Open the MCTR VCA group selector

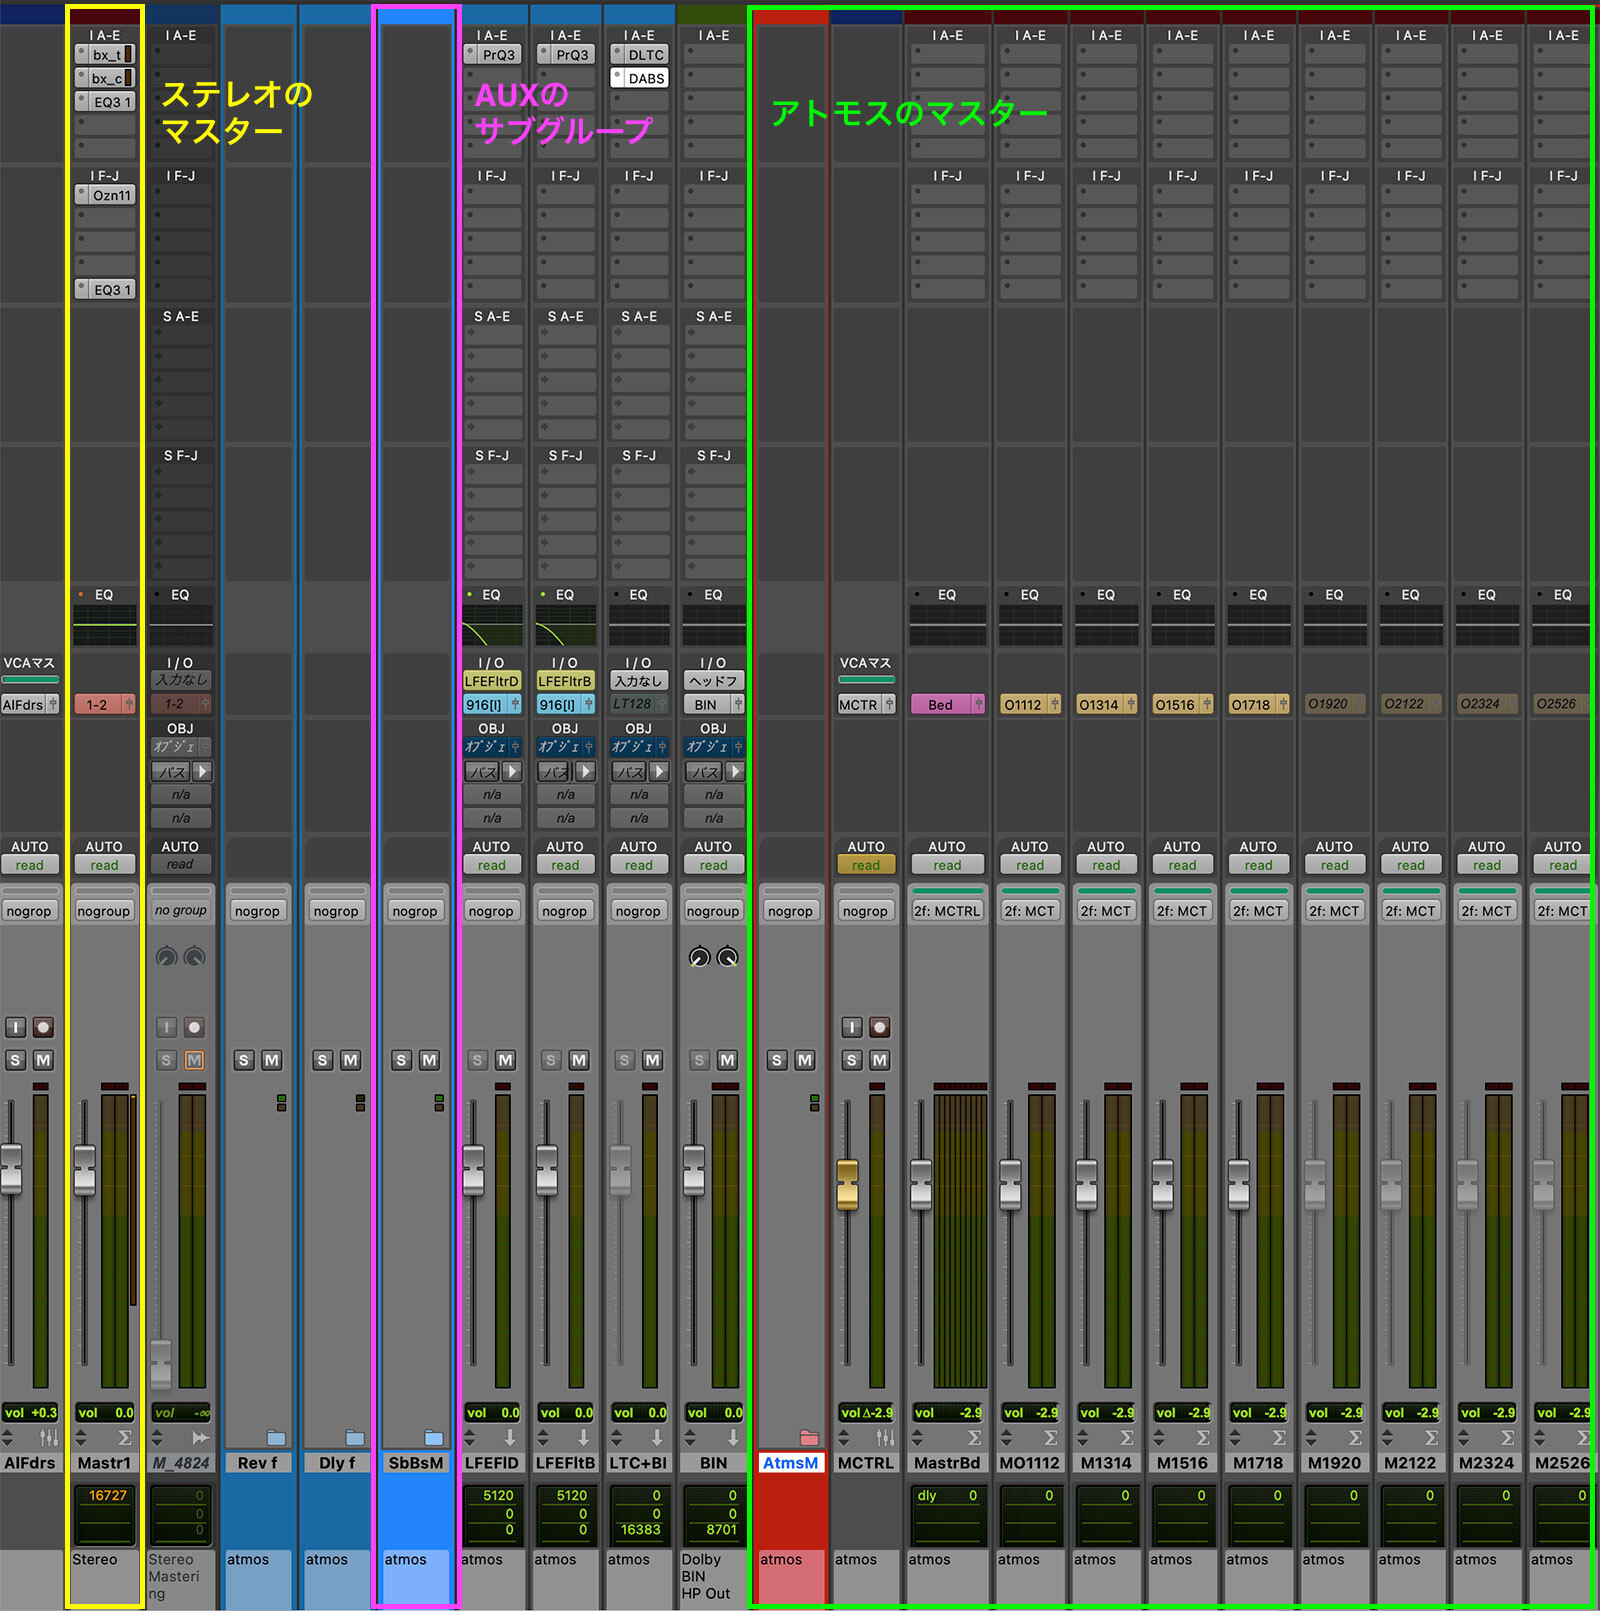coord(866,704)
